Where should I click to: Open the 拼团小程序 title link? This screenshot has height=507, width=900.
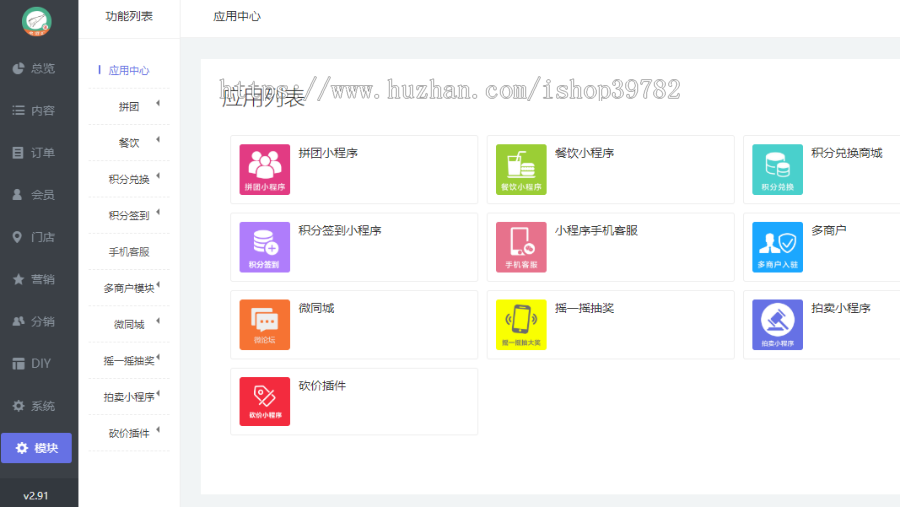tap(328, 153)
